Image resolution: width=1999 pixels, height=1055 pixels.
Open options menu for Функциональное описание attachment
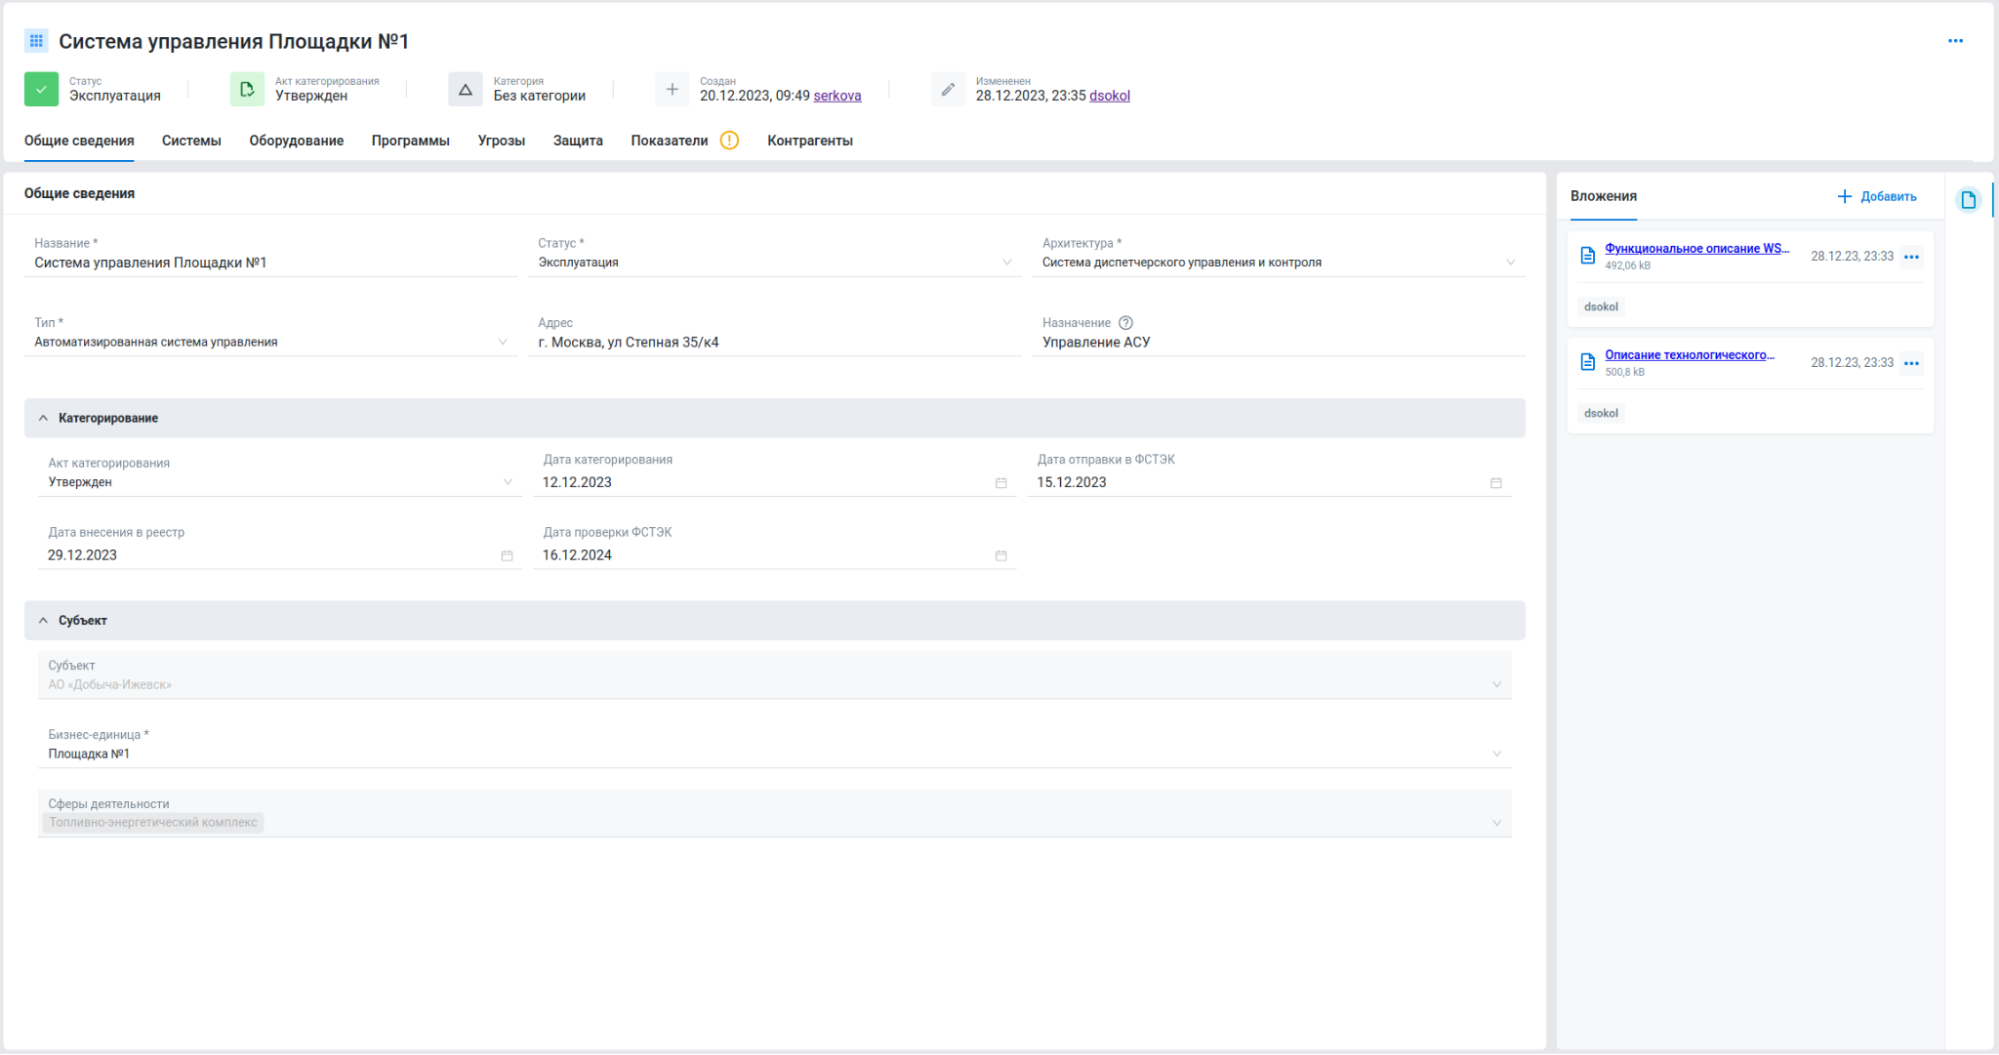click(x=1911, y=257)
